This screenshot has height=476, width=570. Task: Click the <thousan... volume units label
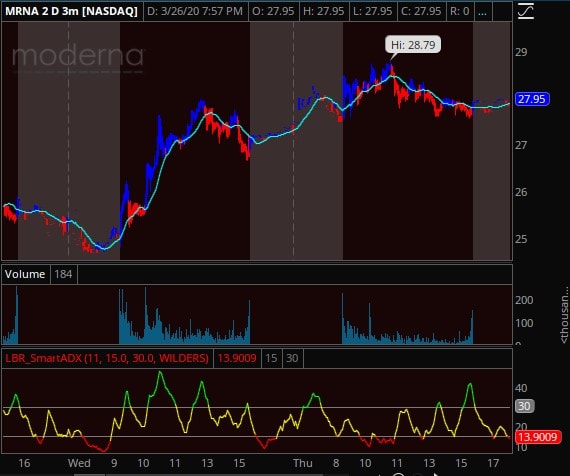pyautogui.click(x=564, y=314)
